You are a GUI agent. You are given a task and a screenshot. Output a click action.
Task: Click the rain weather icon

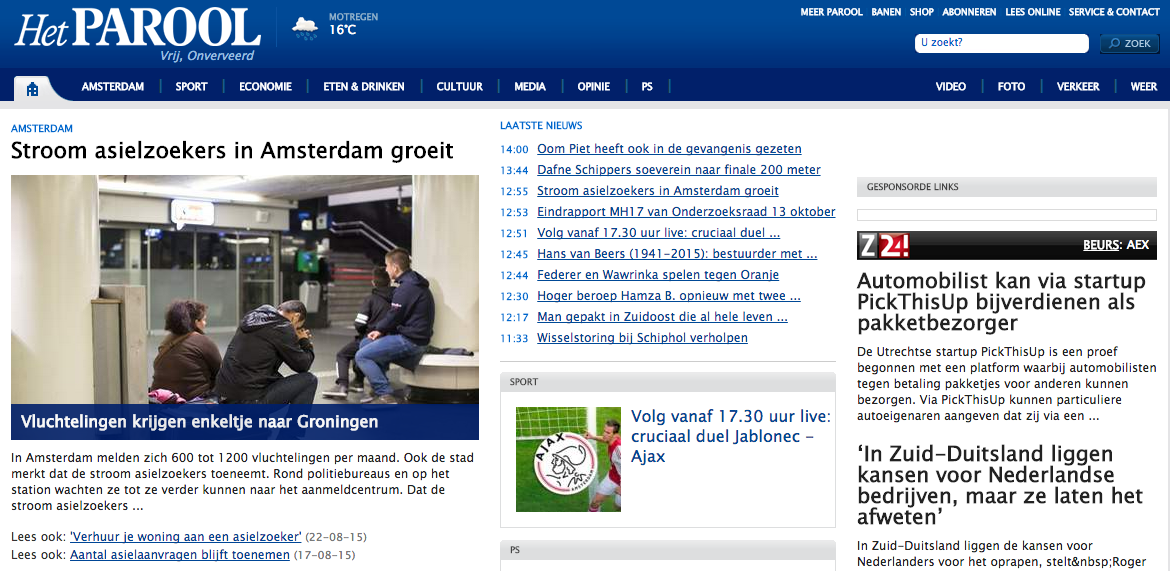point(305,27)
